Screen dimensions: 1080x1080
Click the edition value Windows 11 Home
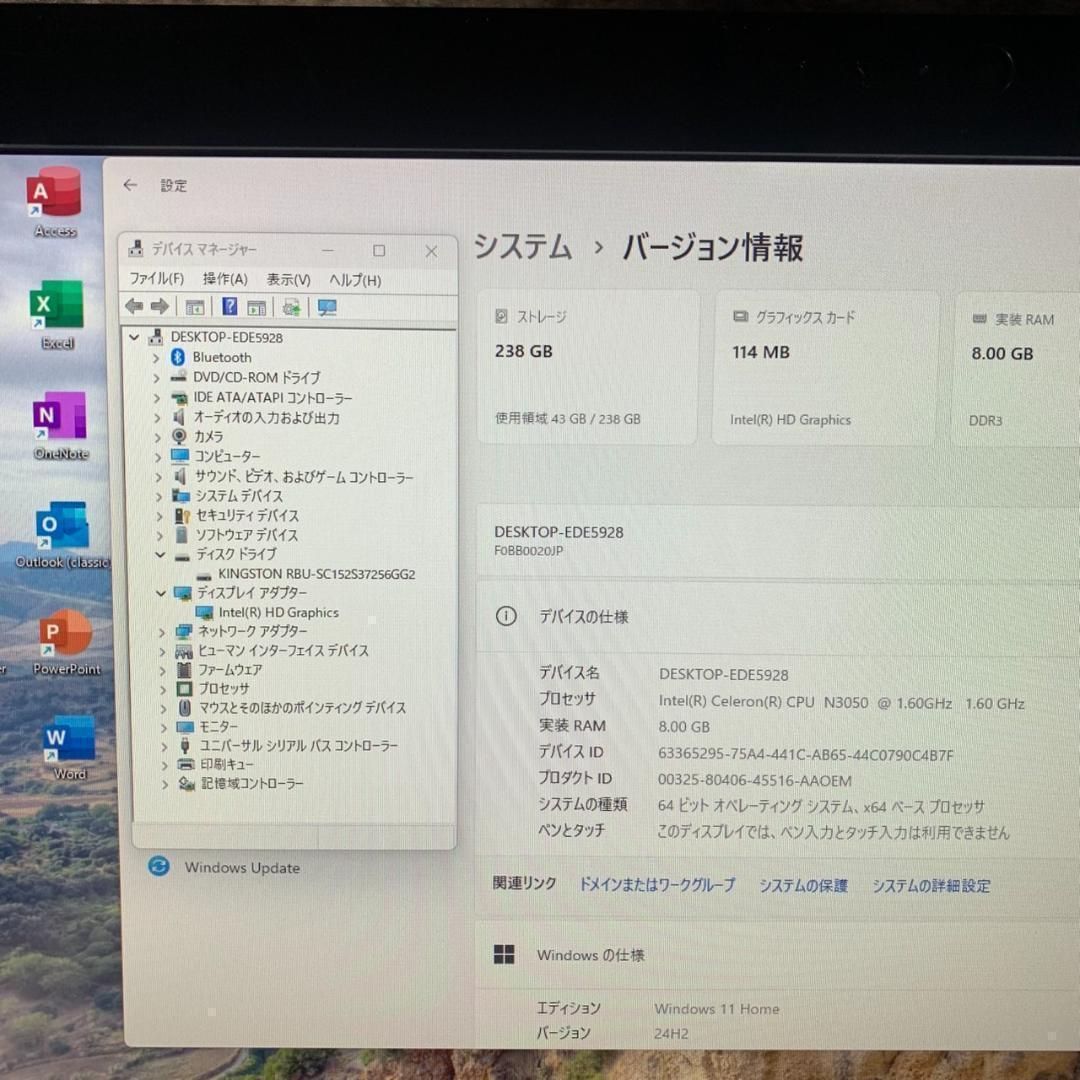pos(716,1008)
